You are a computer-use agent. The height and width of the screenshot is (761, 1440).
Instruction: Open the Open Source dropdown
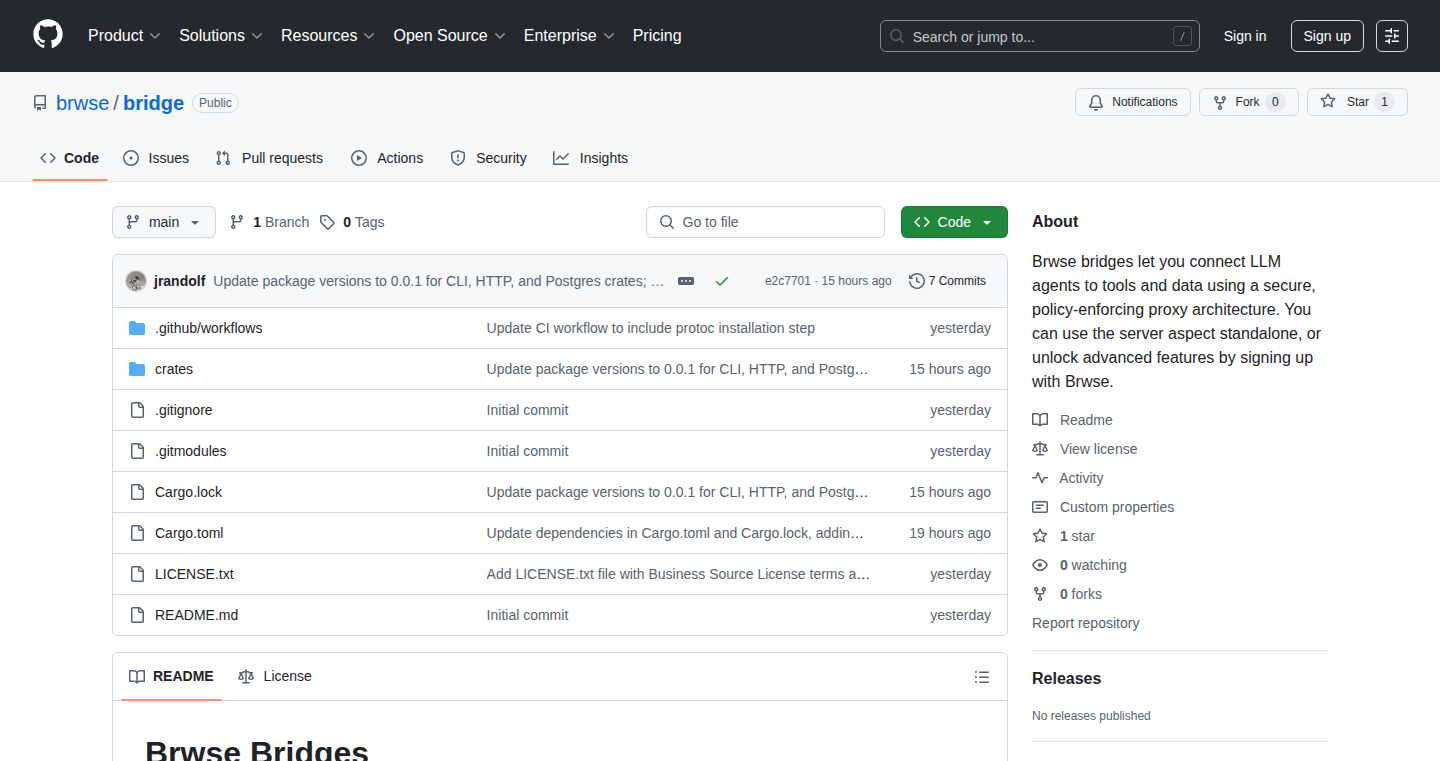[450, 36]
